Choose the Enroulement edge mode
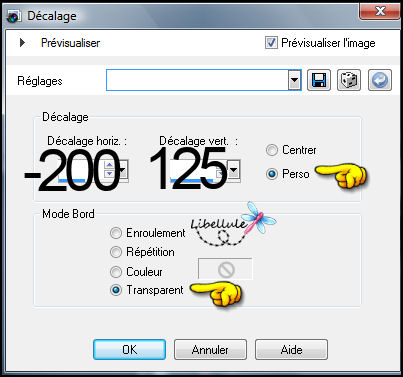The width and height of the screenshot is (403, 377). tap(116, 233)
